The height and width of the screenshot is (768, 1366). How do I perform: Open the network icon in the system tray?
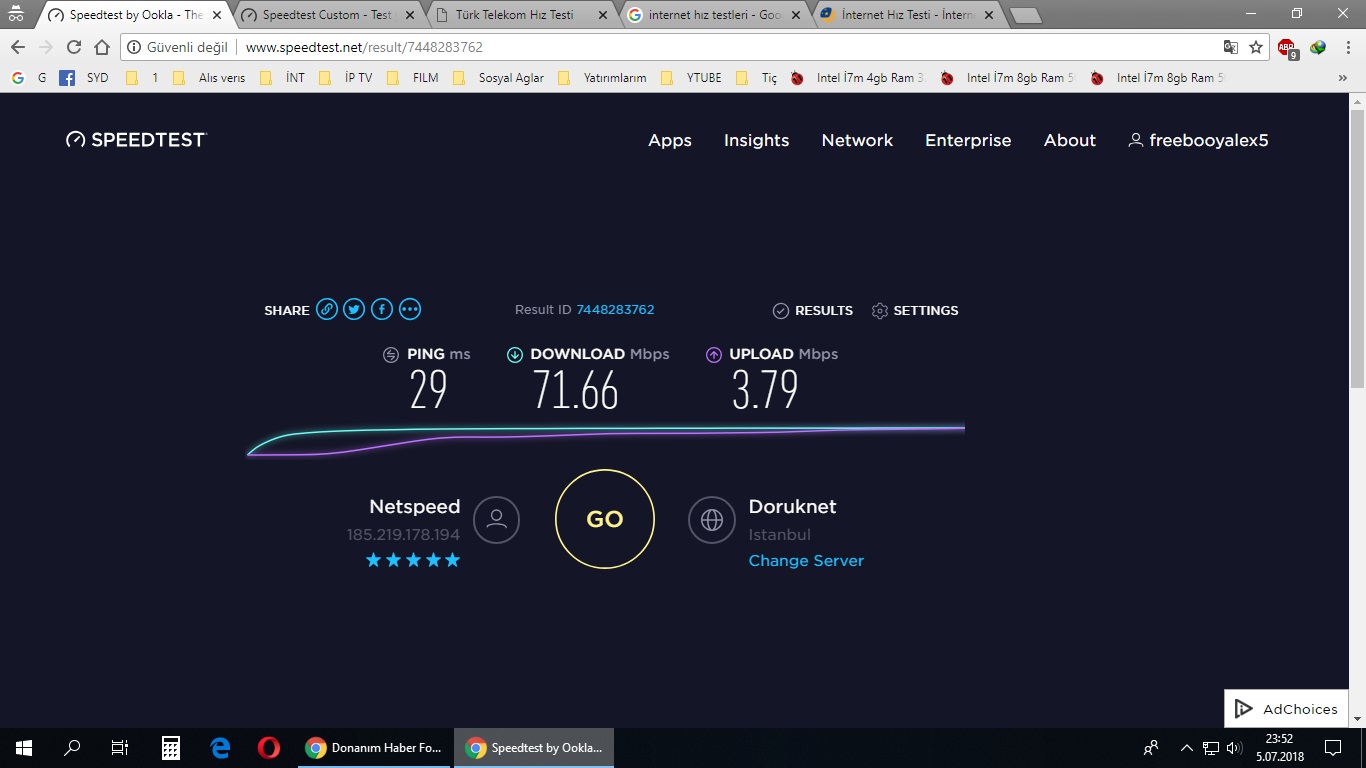pos(1211,747)
